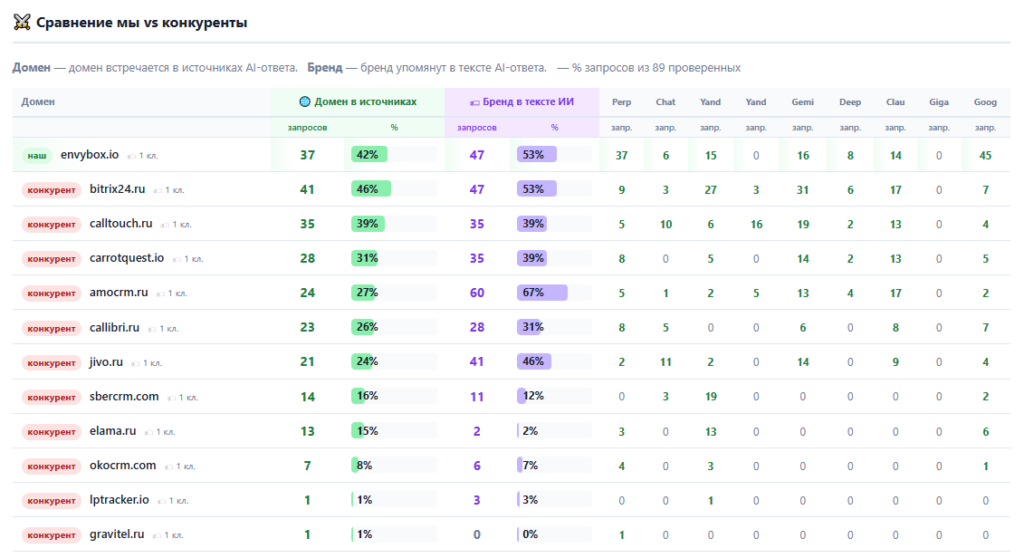Viewport: 1024px width, 558px height.
Task: Open the callibri.ru domain entry
Action: click(x=114, y=327)
